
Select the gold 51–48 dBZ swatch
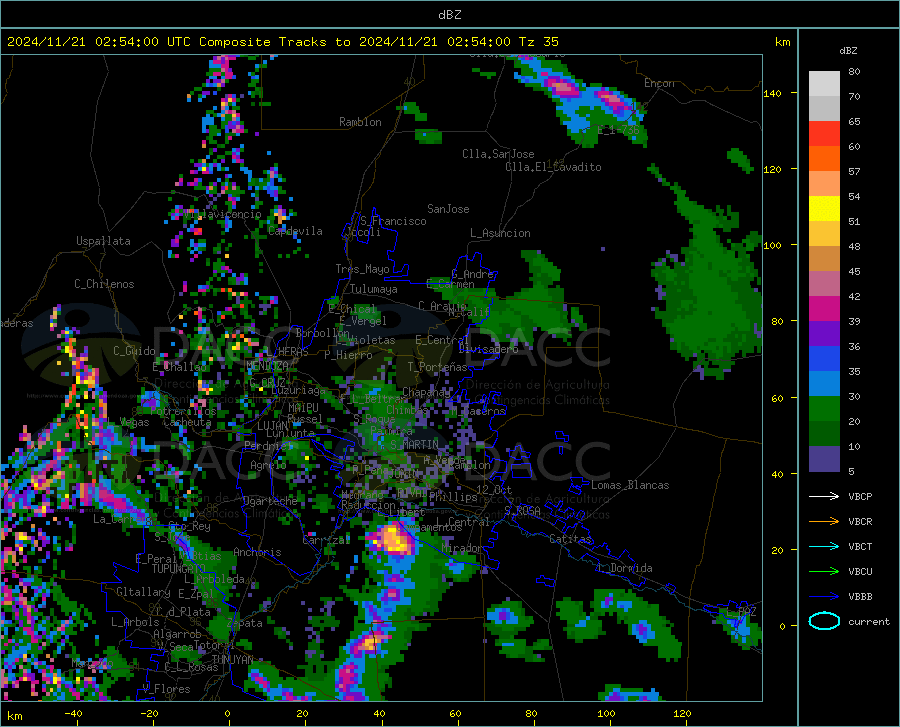click(824, 234)
